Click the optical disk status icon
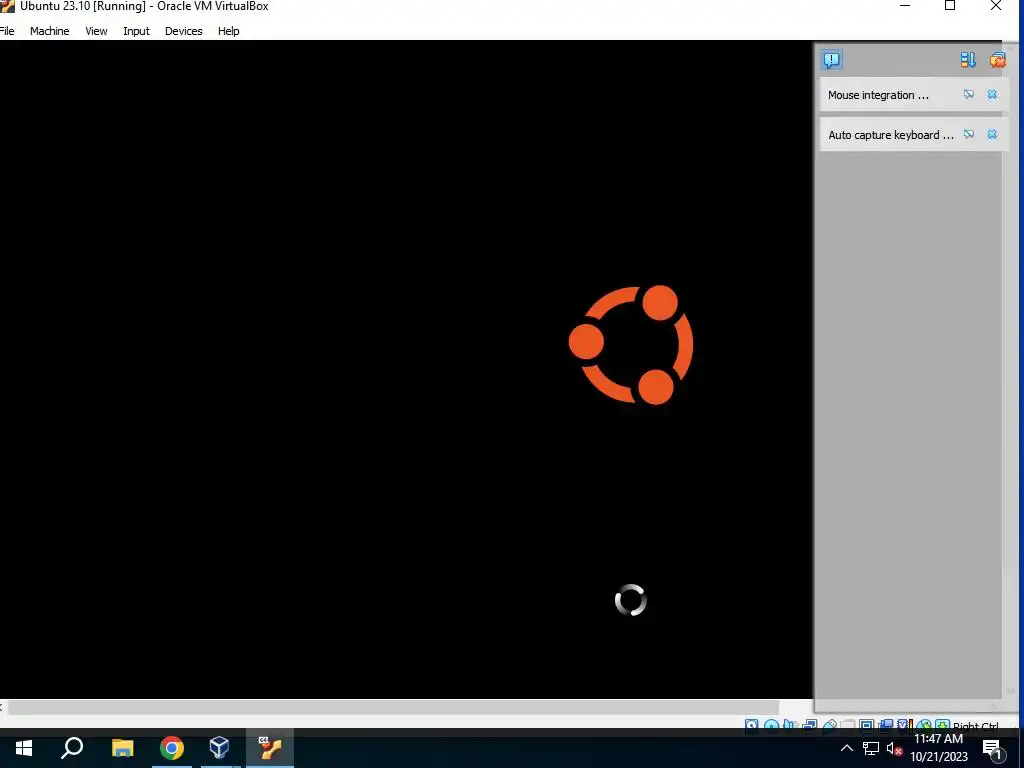Image resolution: width=1024 pixels, height=768 pixels. click(771, 725)
